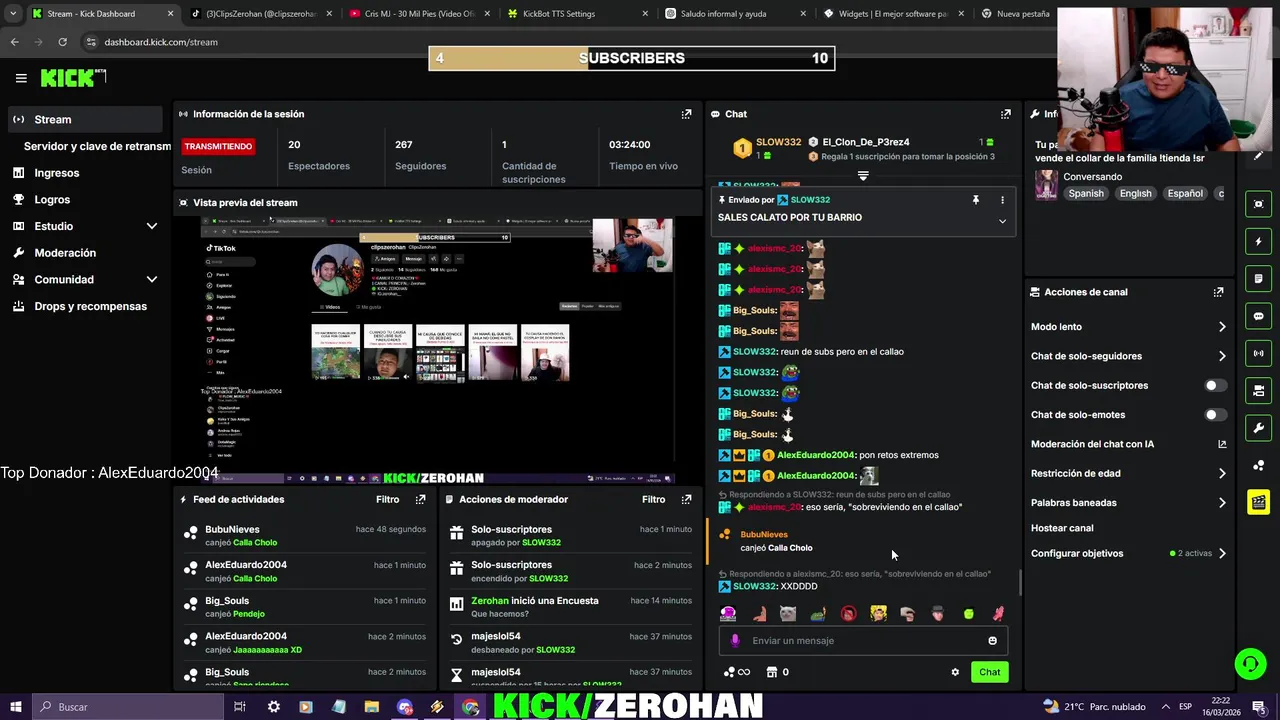1280x720 pixels.
Task: Open the Filtro dropdown in Acciones de moderador
Action: point(653,499)
